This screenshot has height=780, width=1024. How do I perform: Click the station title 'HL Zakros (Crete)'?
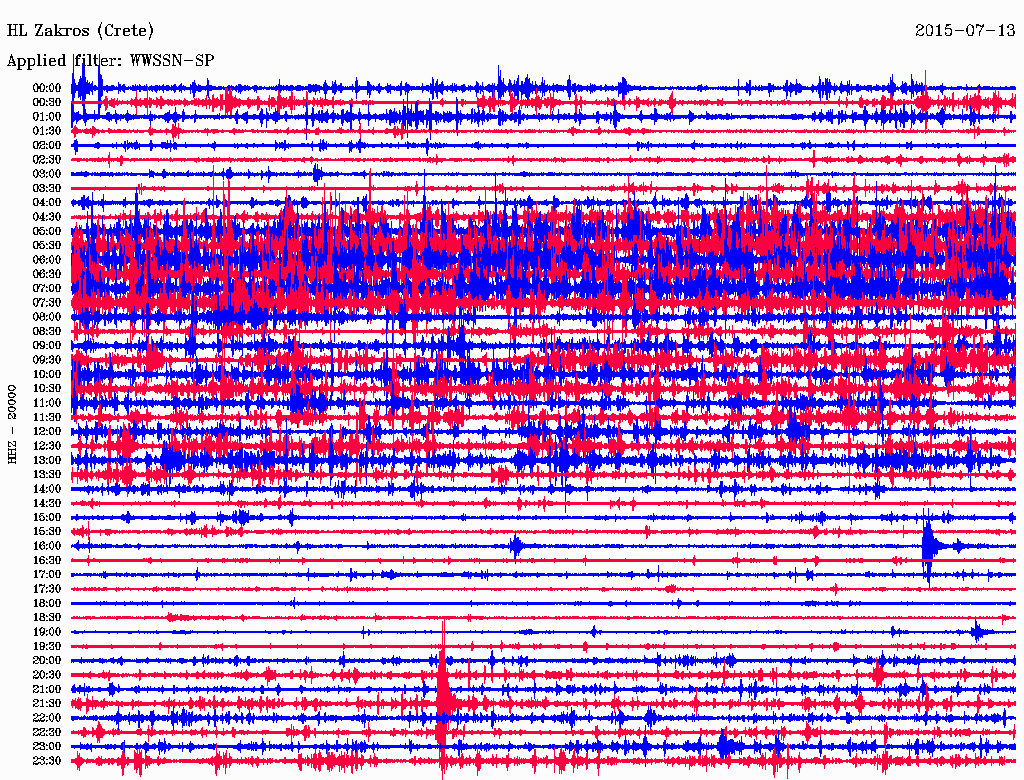click(80, 30)
